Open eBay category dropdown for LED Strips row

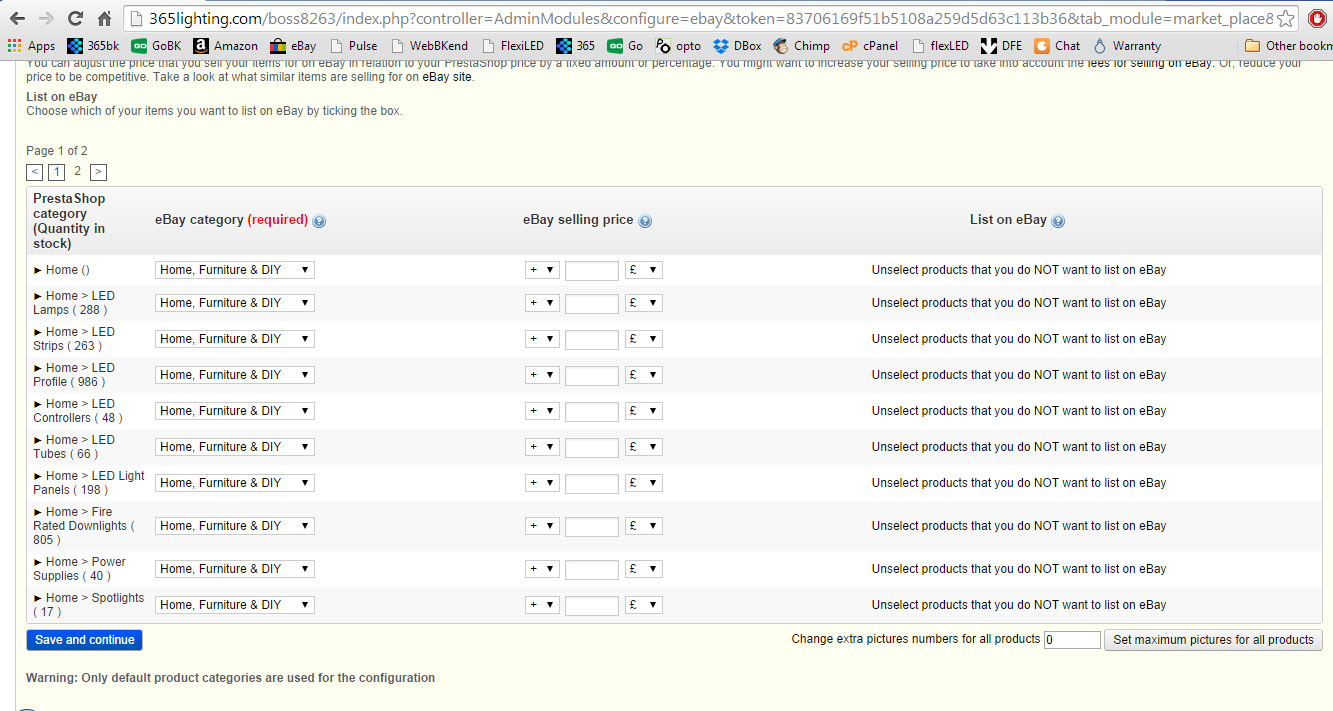(235, 339)
